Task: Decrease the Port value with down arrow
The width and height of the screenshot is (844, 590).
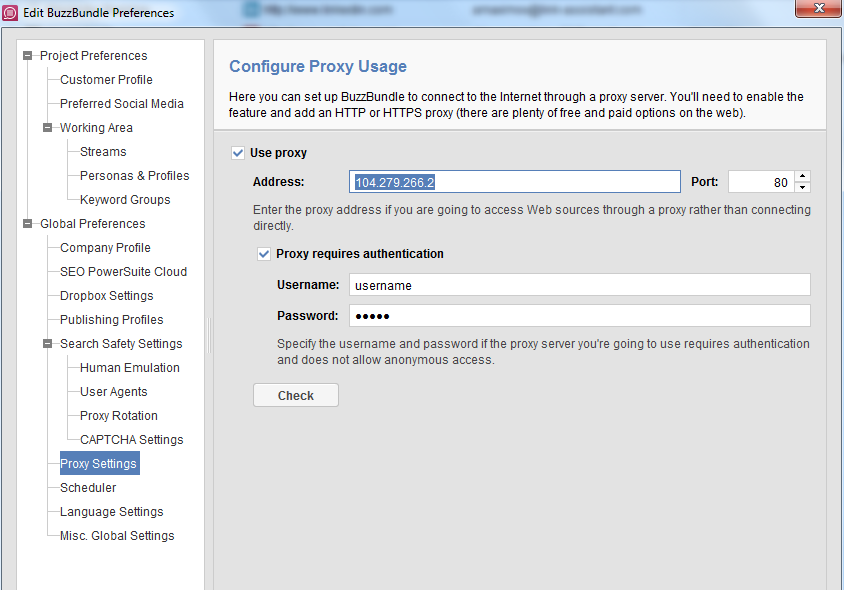Action: [x=803, y=187]
